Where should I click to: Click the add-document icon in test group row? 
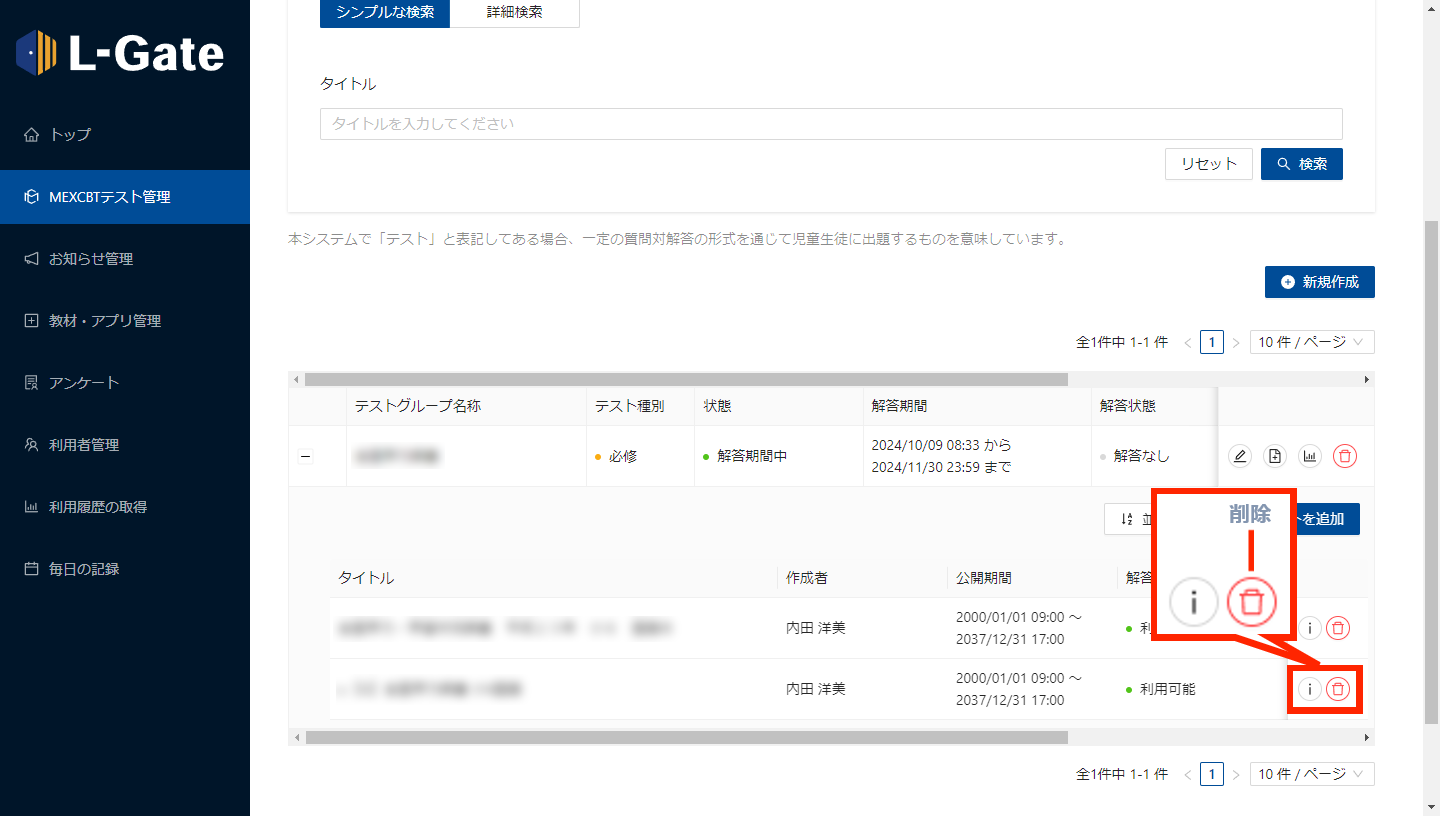click(1274, 457)
